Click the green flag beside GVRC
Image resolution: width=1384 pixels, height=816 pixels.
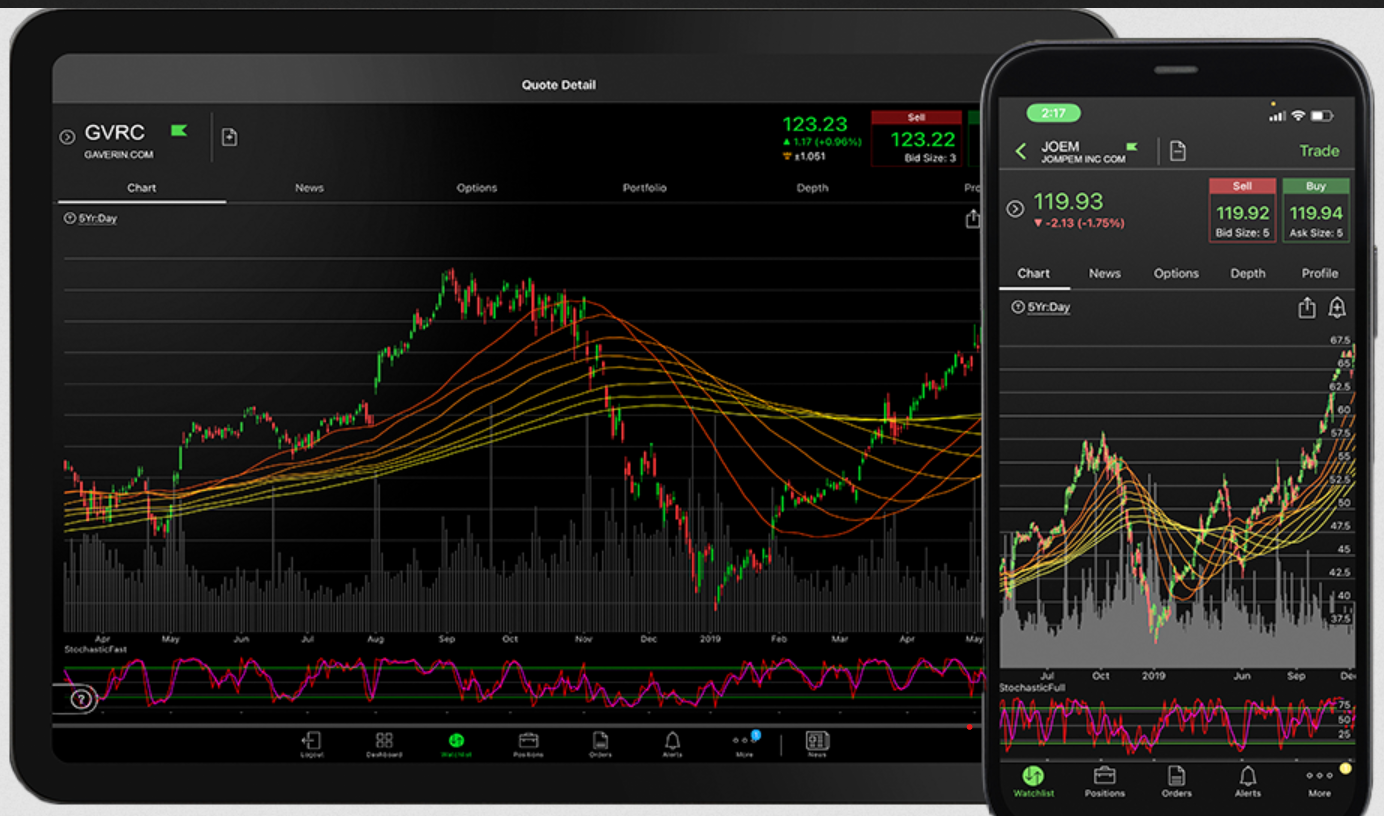coord(179,130)
